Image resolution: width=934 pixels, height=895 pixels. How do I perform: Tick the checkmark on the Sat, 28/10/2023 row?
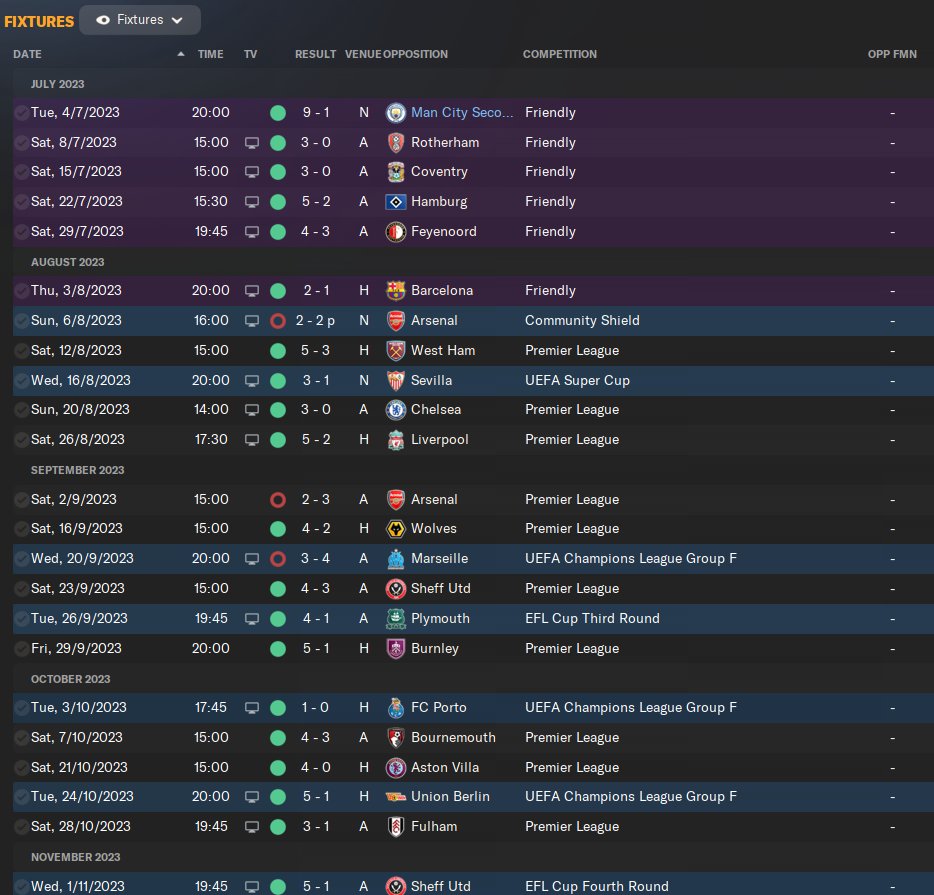21,827
